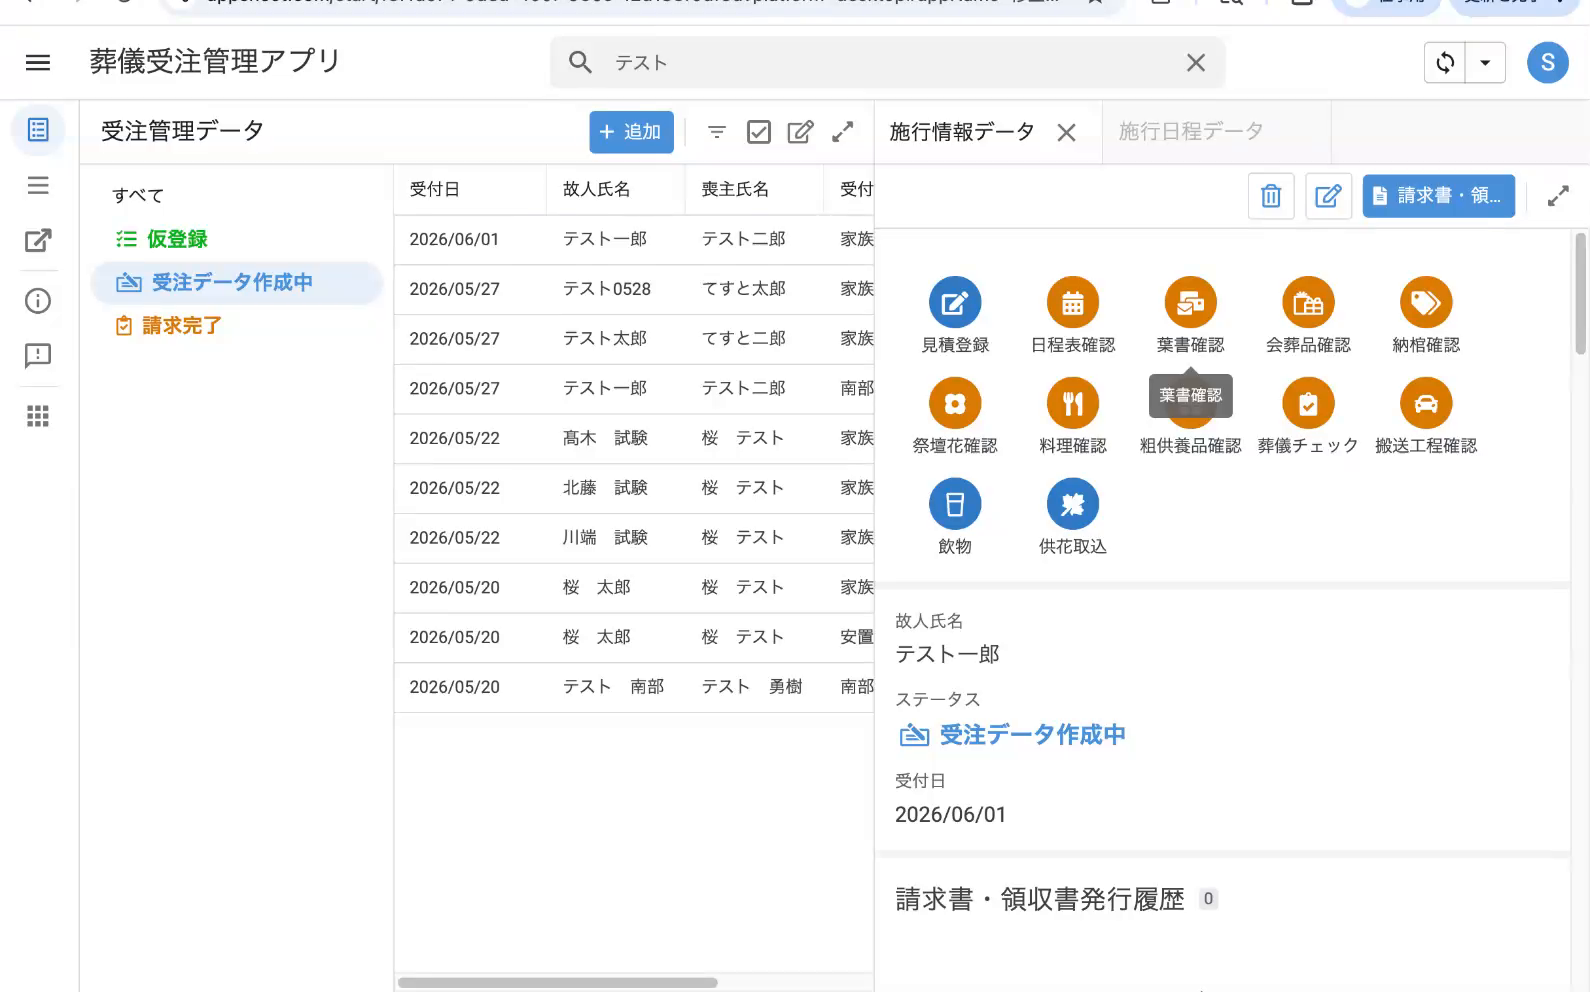Open the 会葬品確認 action icon
The width and height of the screenshot is (1590, 992).
[1308, 303]
